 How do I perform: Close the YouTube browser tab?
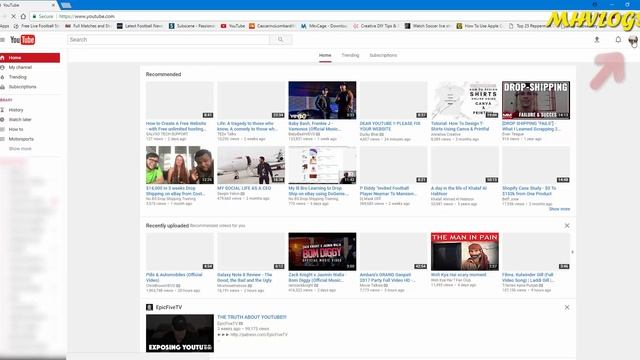[x=53, y=5]
